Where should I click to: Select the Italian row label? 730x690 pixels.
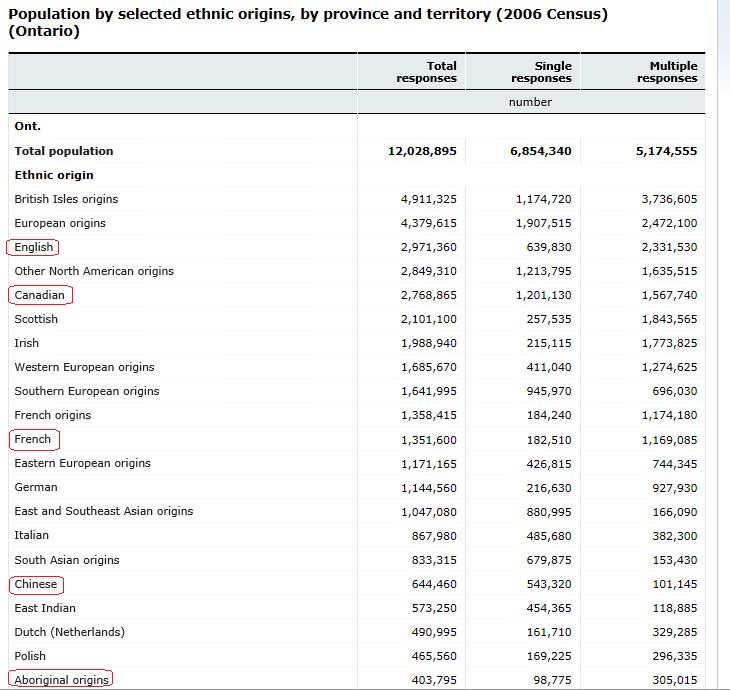pos(32,535)
